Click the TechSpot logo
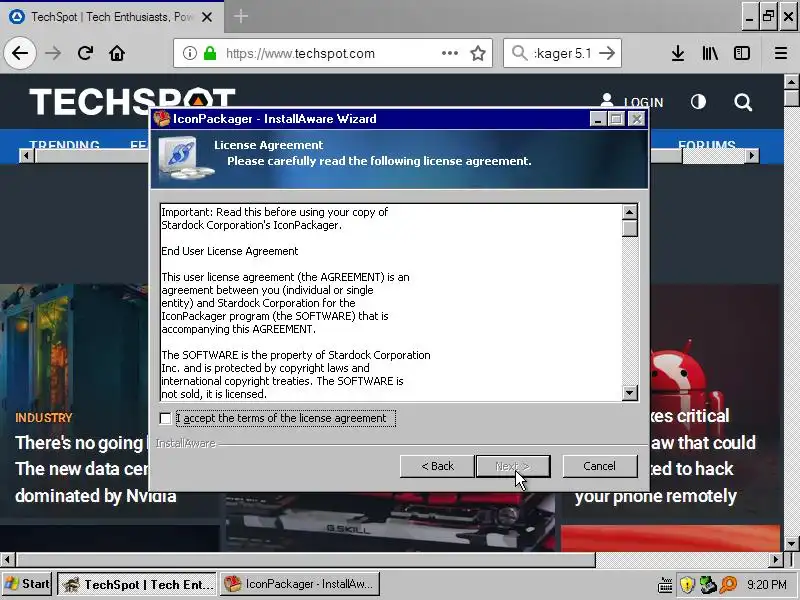800x600 pixels. [x=132, y=101]
